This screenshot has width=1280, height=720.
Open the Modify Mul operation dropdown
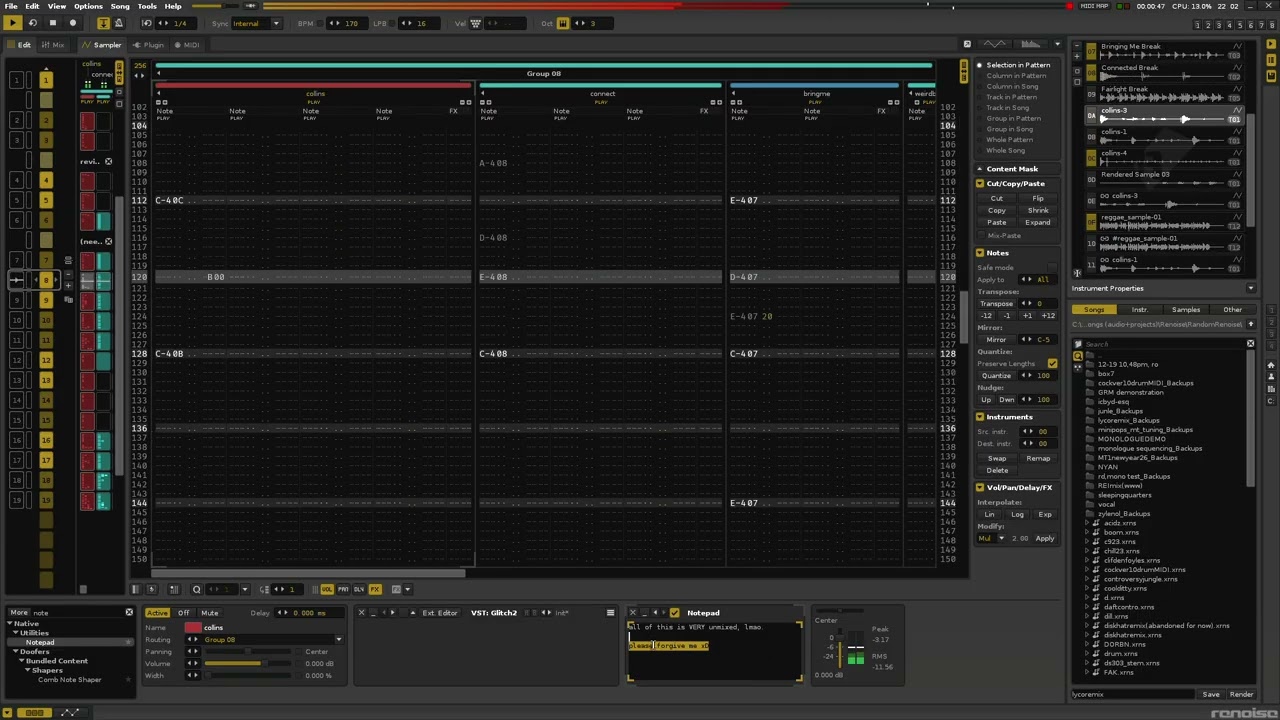click(991, 538)
